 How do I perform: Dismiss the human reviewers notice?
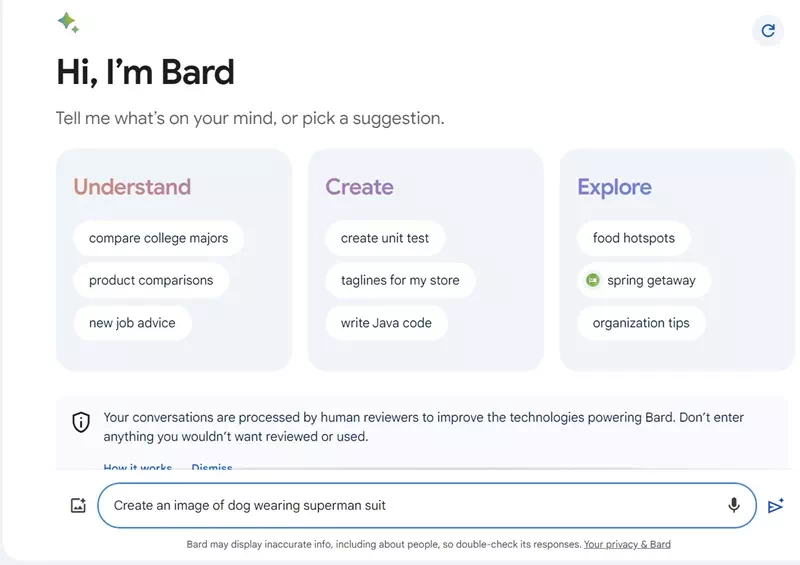[x=212, y=466]
